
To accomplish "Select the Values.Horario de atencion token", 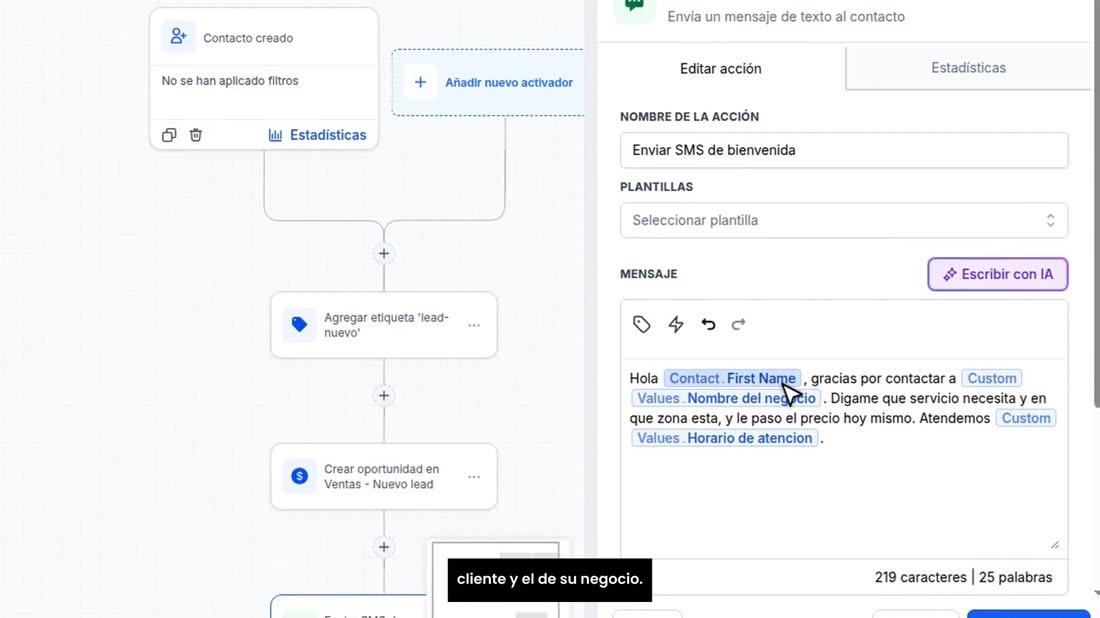I will tap(724, 438).
